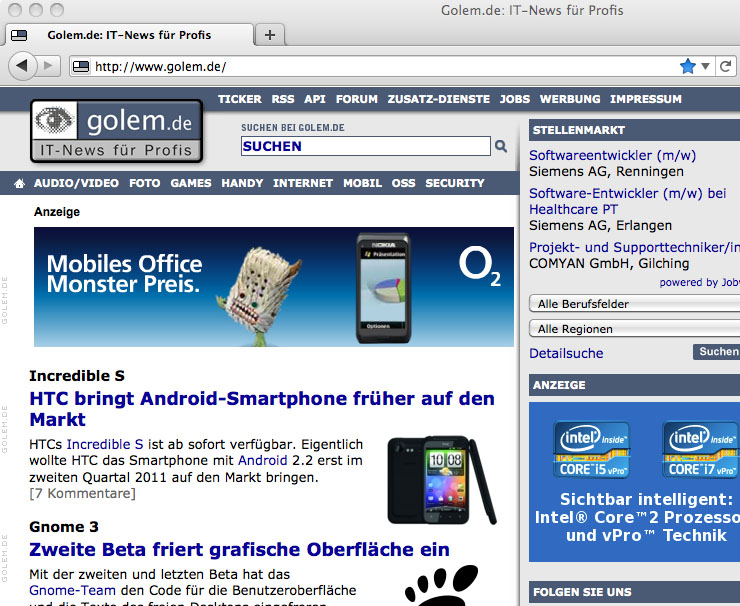This screenshot has width=740, height=606.
Task: Open WERBUNG in the top navigation
Action: point(570,99)
